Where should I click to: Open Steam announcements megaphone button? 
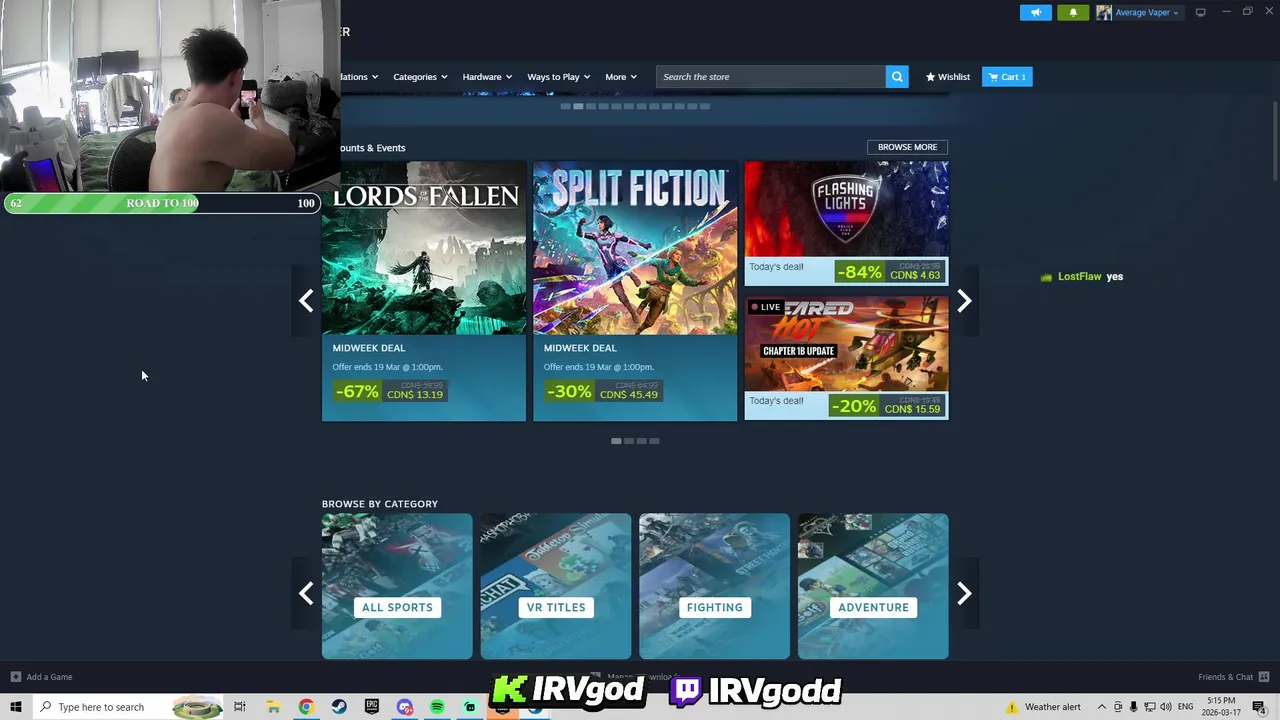click(x=1036, y=12)
